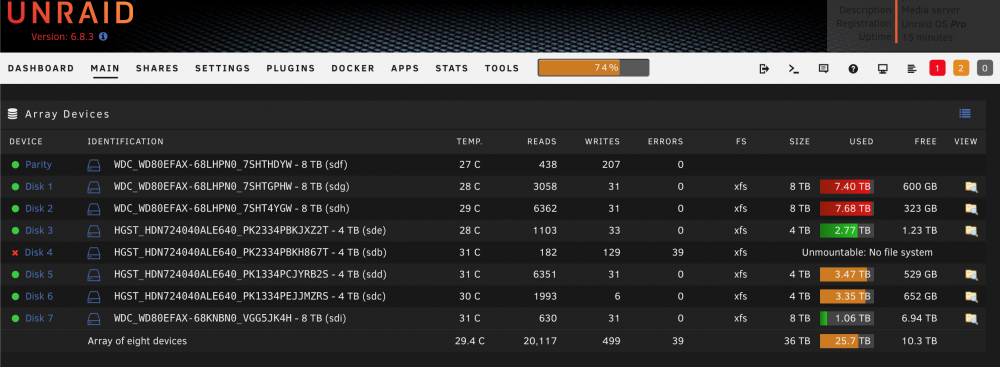Viewport: 1000px width, 367px height.
Task: Browse Disk 1 with View icon
Action: pos(971,187)
